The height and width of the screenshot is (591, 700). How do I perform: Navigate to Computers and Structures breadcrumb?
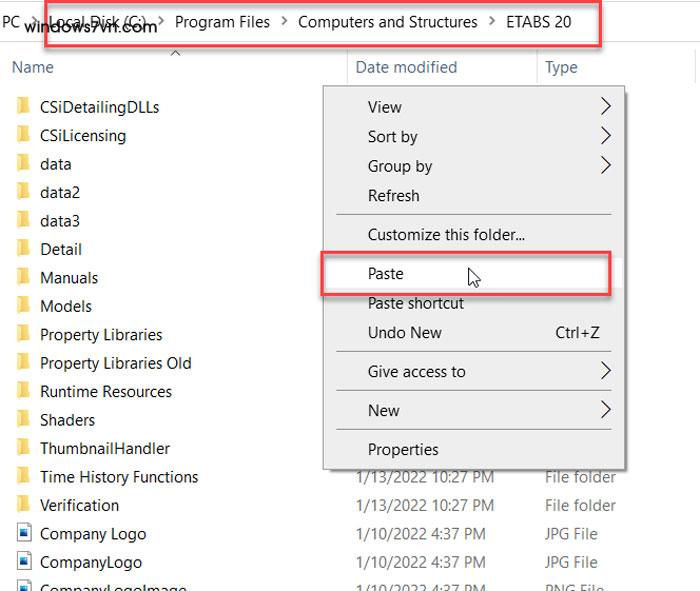tap(387, 21)
